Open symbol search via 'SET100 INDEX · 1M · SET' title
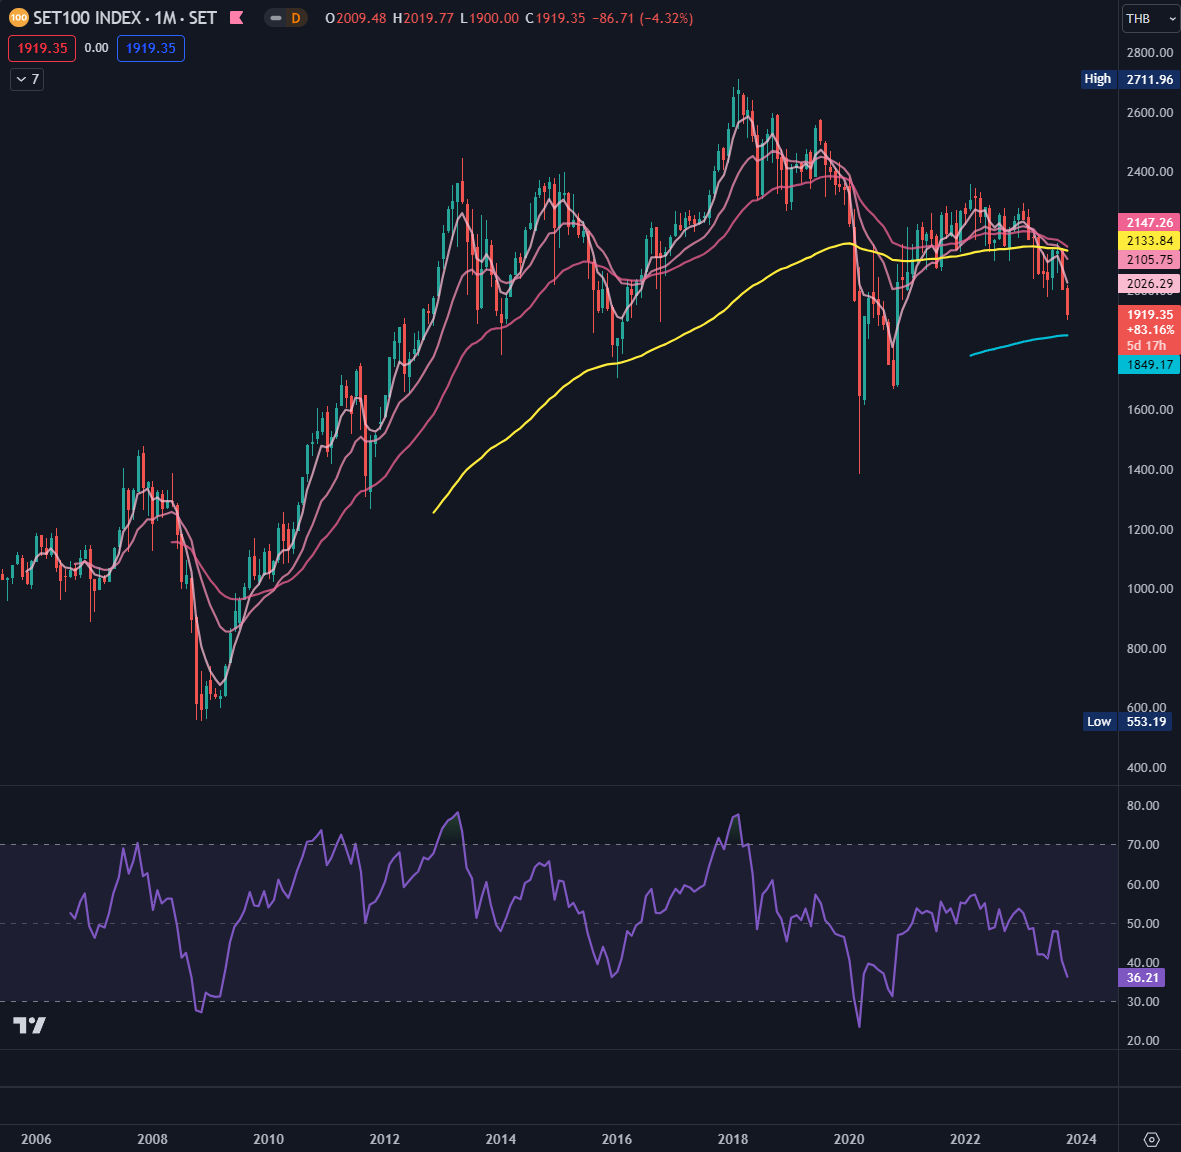The width and height of the screenshot is (1181, 1152). pos(125,18)
